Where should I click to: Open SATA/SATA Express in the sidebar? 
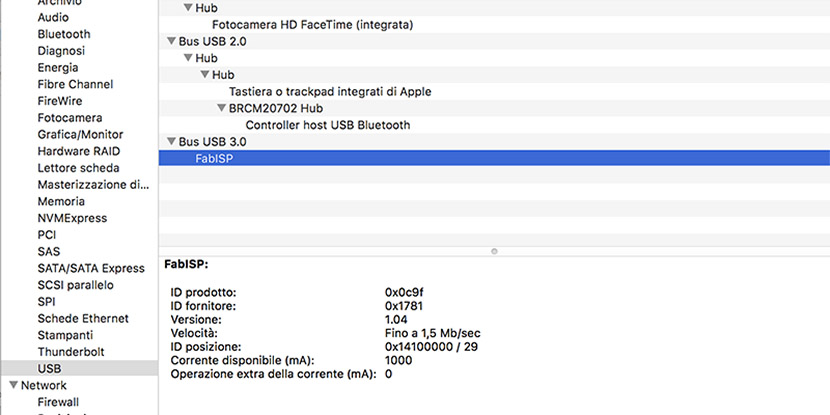coord(91,268)
